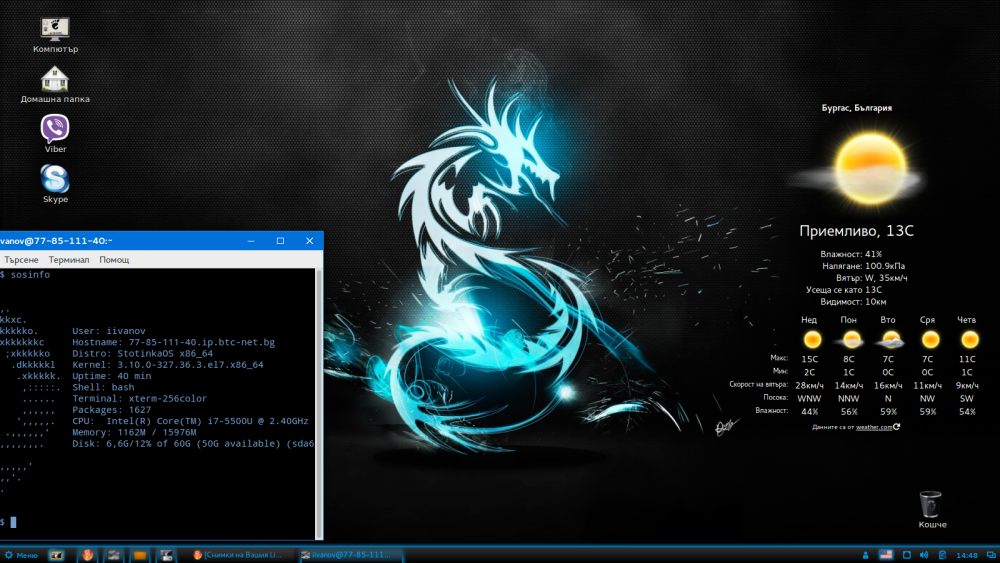Minimize the terminal window
Image resolution: width=1000 pixels, height=563 pixels.
pyautogui.click(x=251, y=240)
